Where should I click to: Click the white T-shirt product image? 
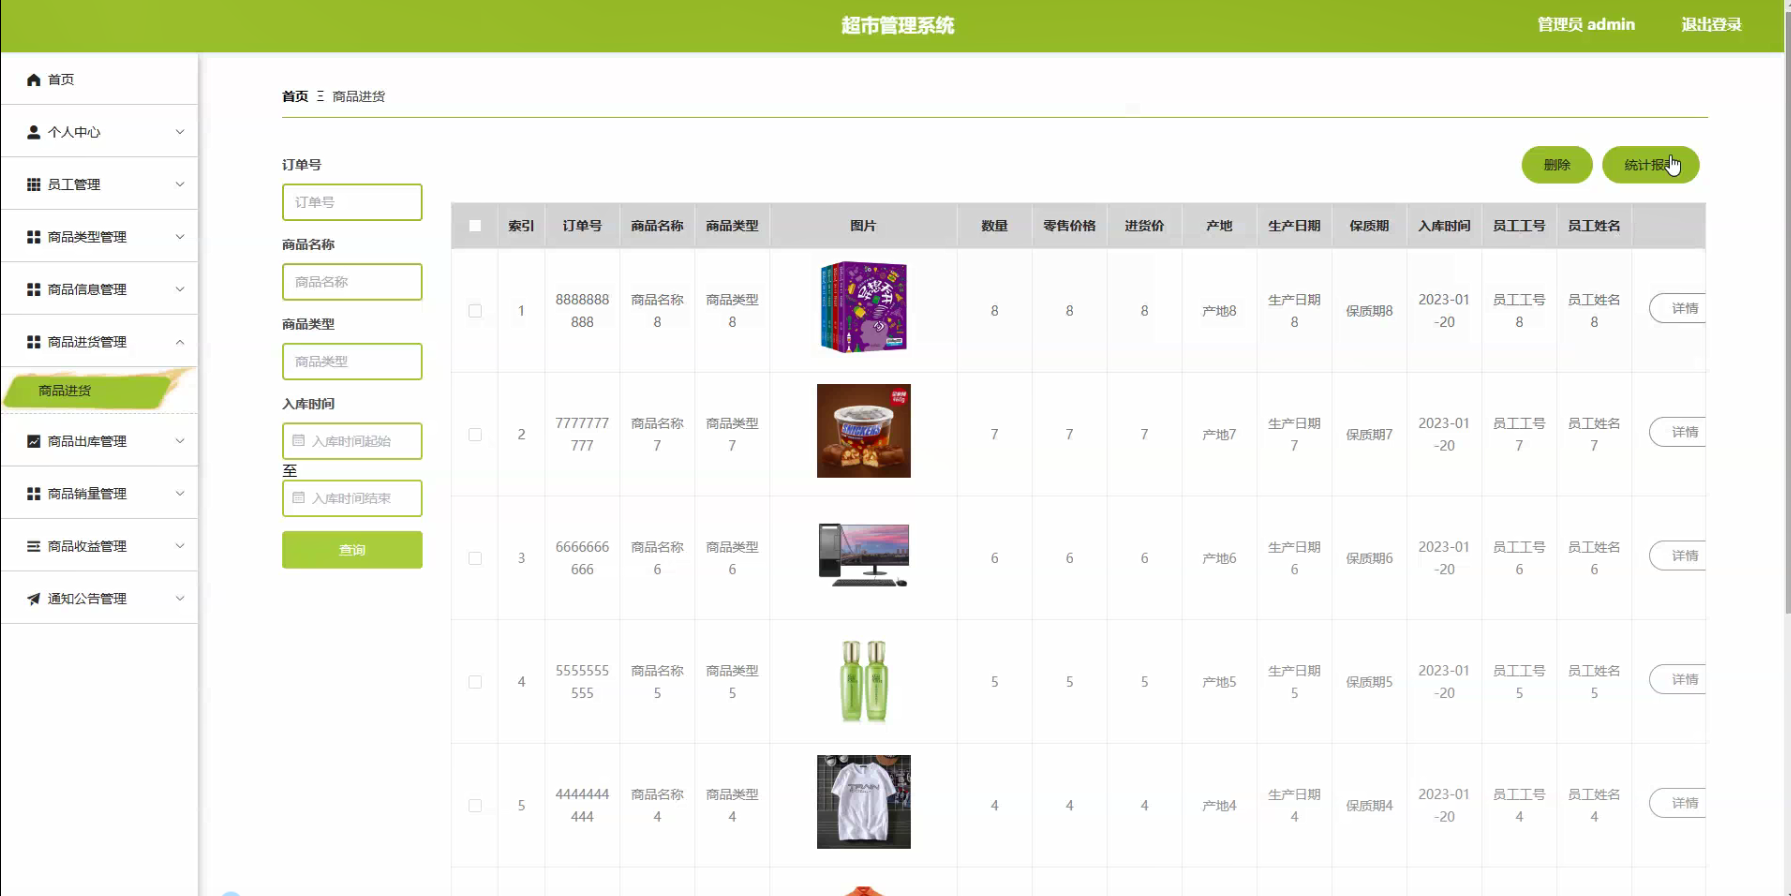pos(864,802)
